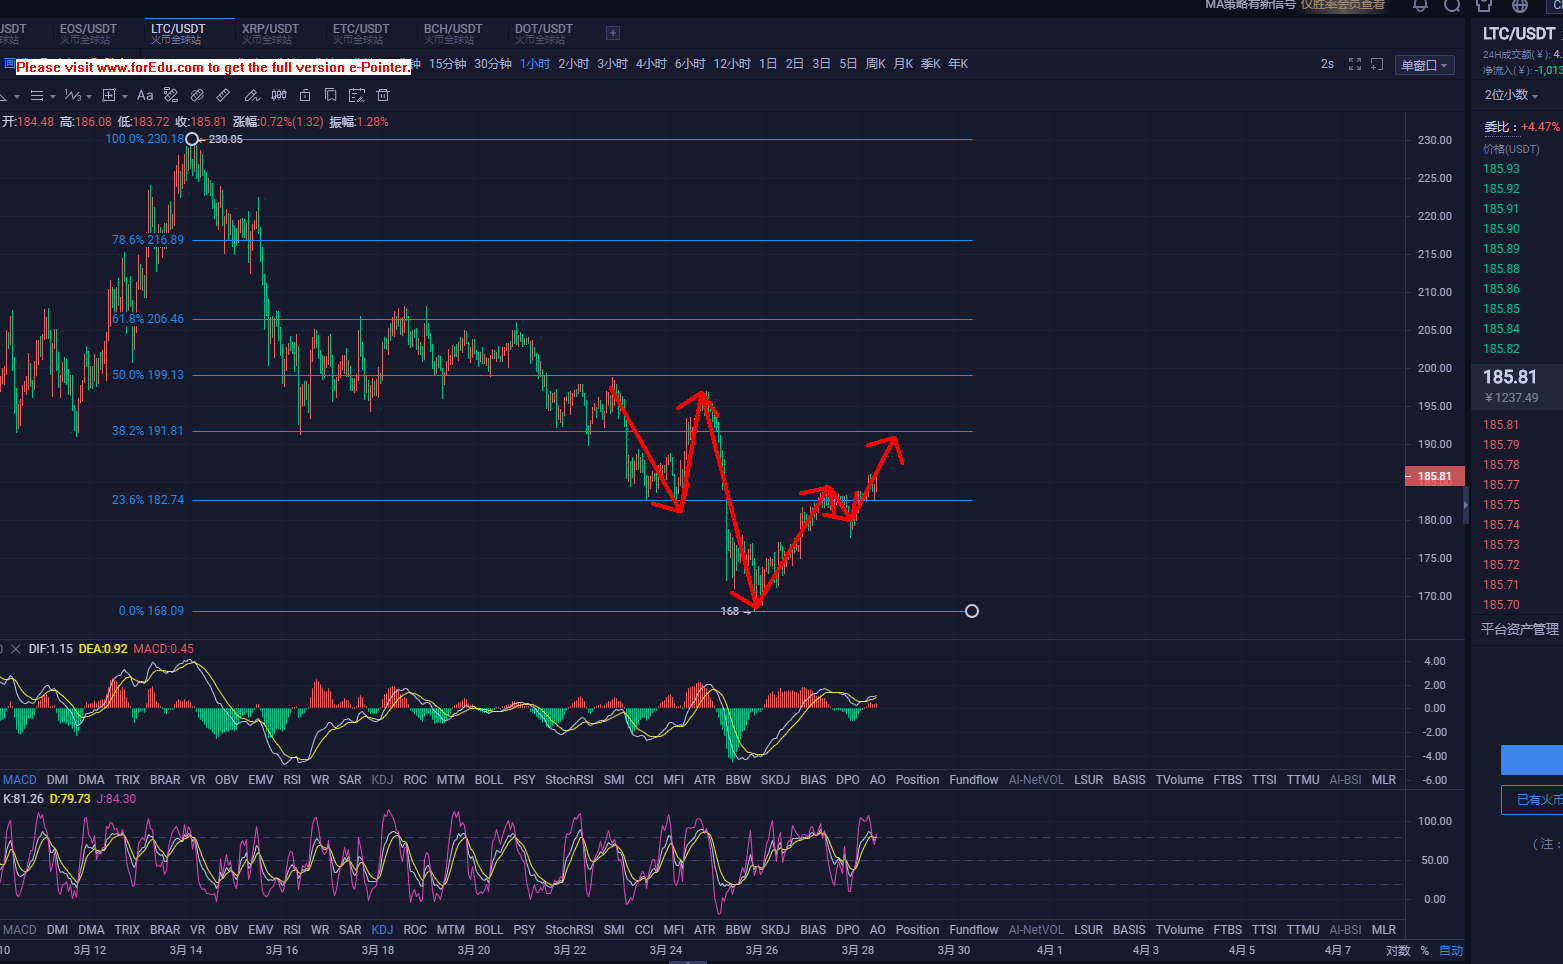Screen dimensions: 1563x964
Task: Select the 4小时 timeframe
Action: coord(651,64)
